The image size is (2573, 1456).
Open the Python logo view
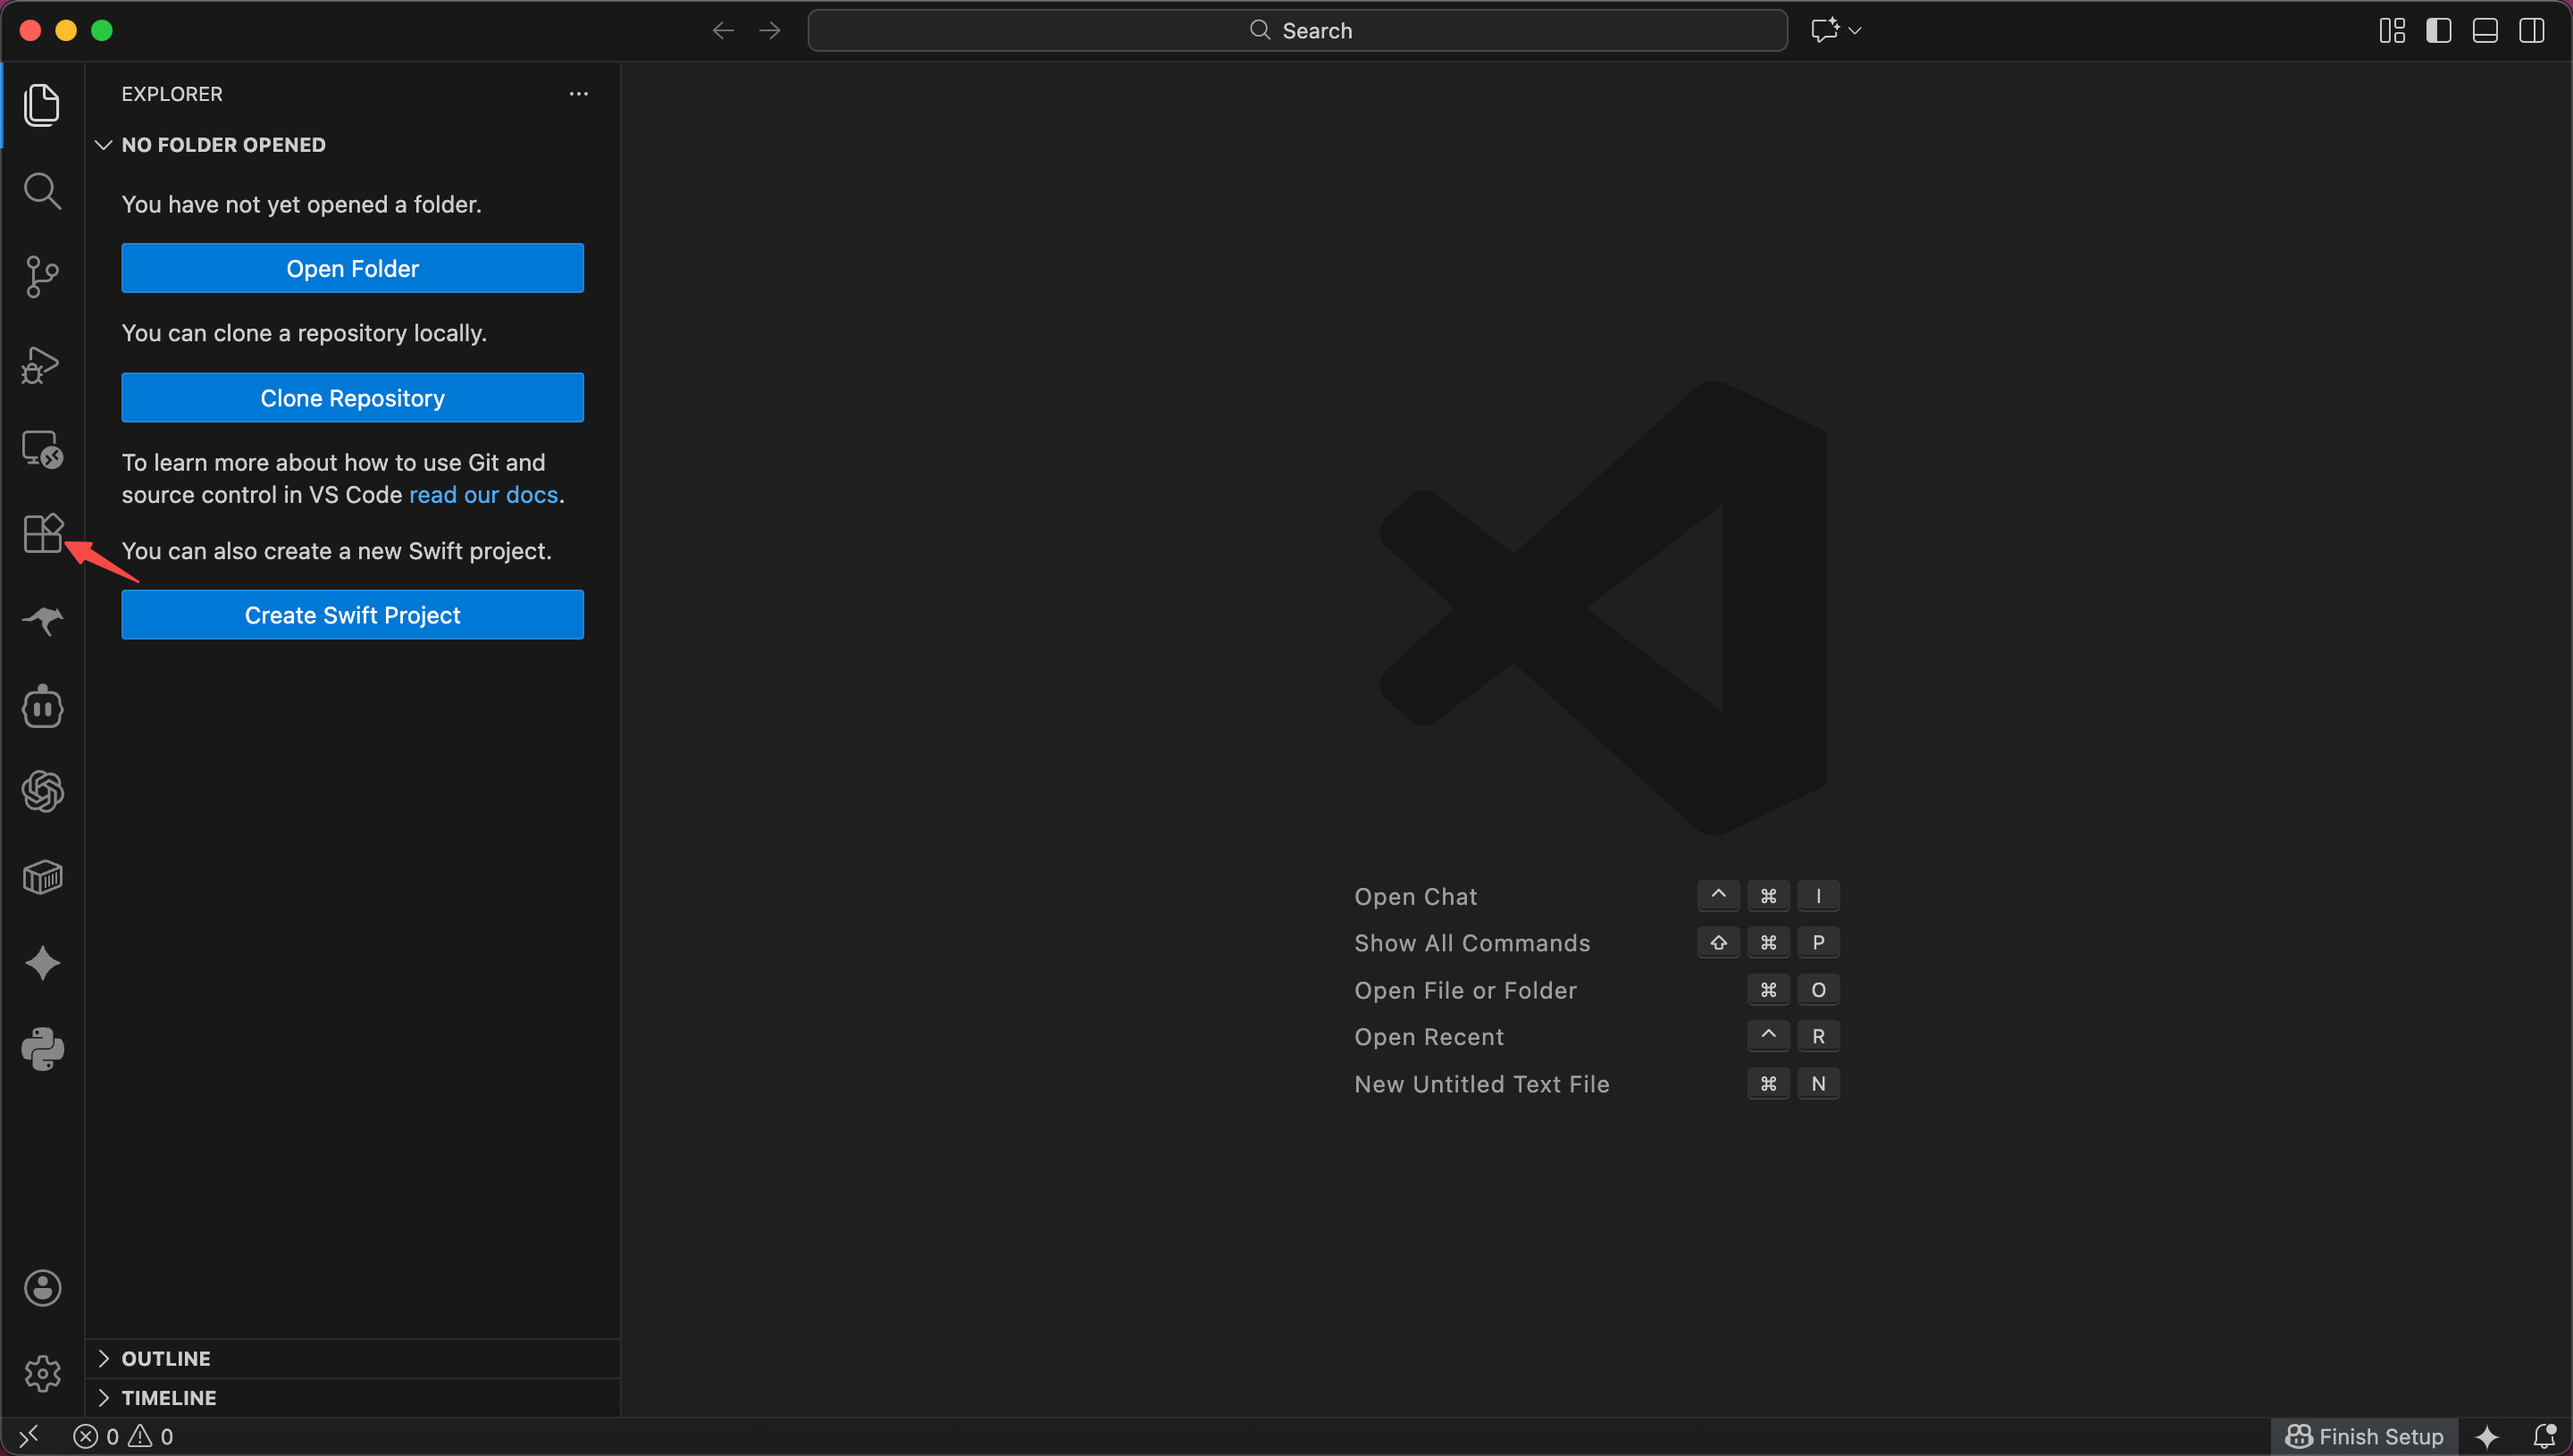click(x=42, y=1049)
